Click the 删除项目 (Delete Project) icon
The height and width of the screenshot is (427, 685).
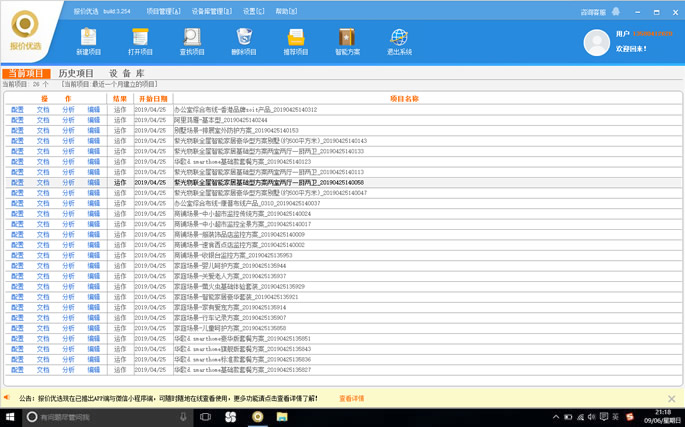[x=244, y=41]
